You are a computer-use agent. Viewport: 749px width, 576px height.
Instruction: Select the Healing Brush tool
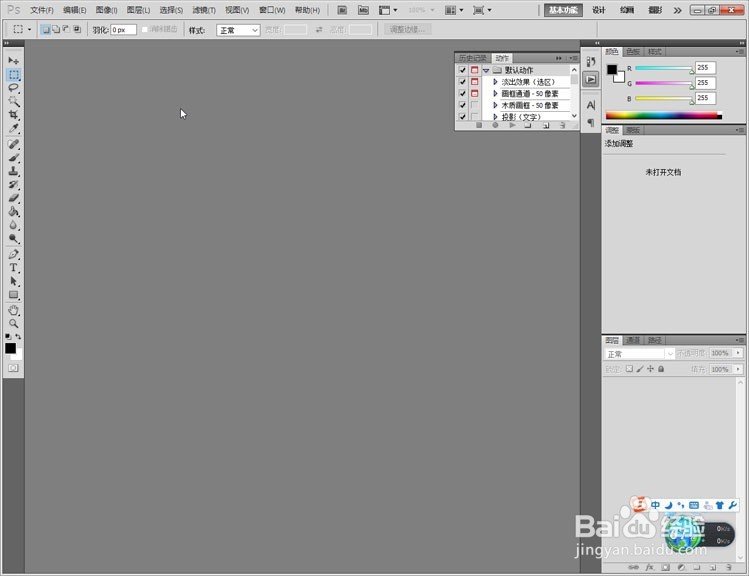coord(13,144)
